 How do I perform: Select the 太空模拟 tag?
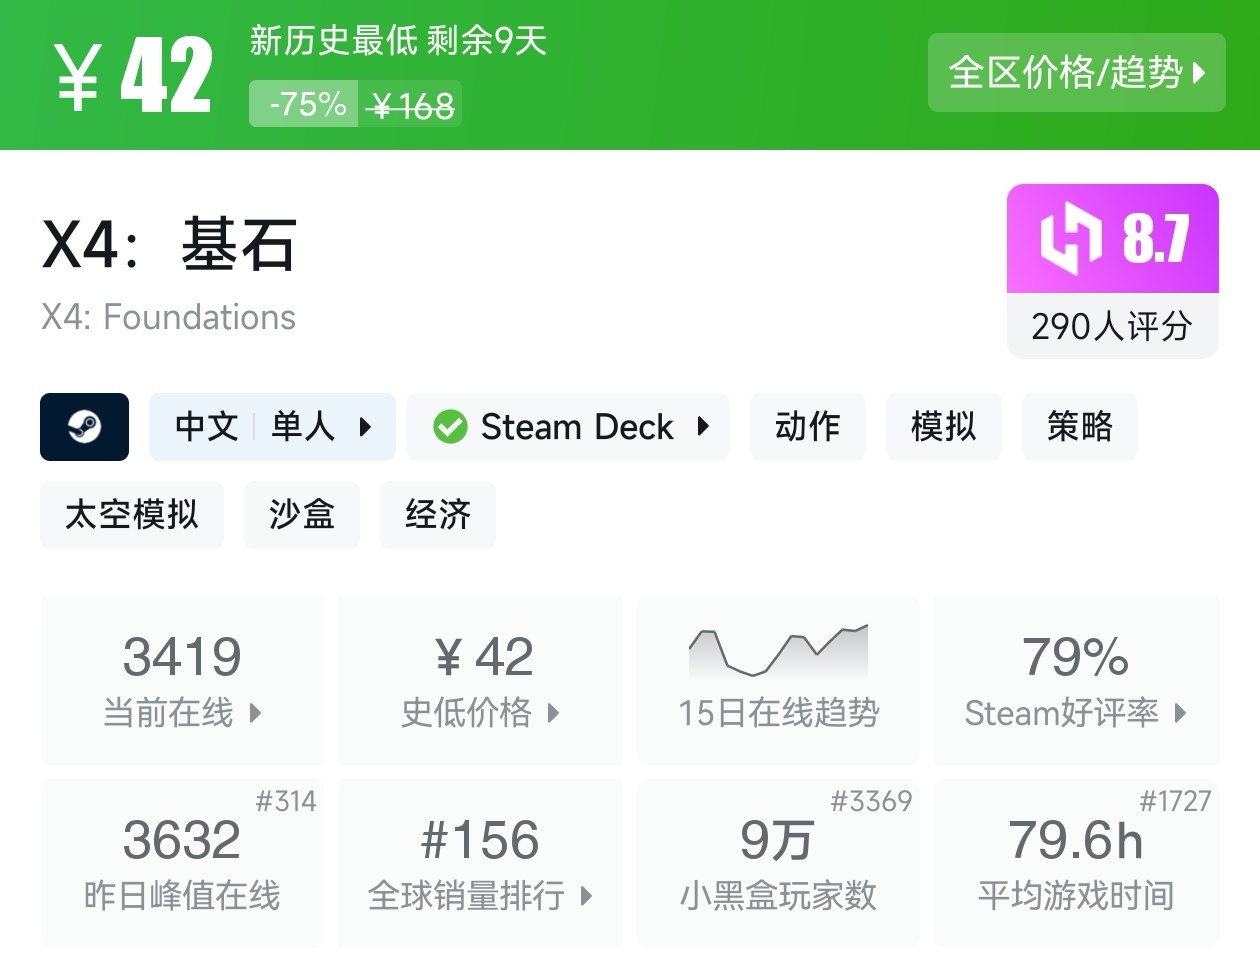coord(131,515)
